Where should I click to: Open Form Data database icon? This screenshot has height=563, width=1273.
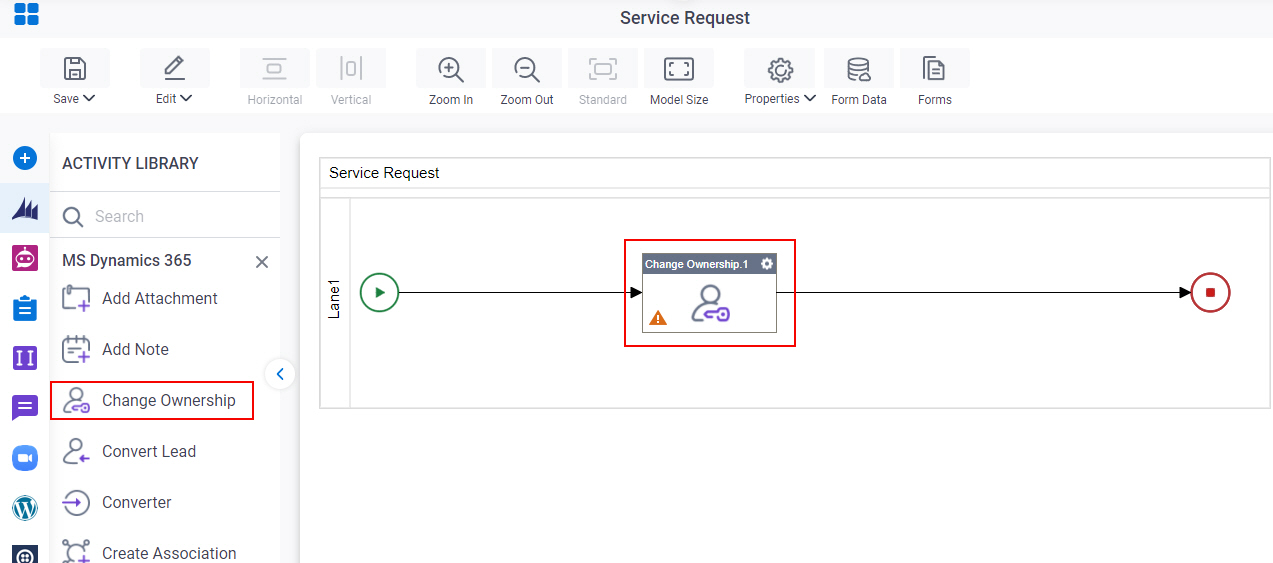859,68
